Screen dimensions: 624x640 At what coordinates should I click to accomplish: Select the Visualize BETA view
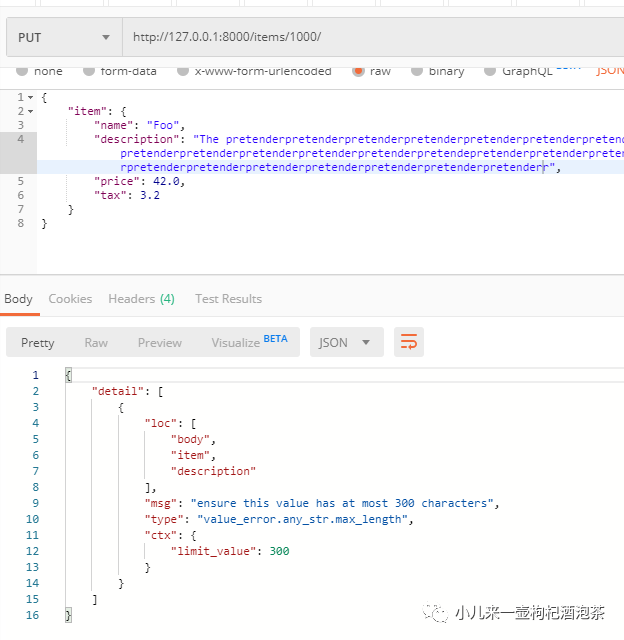click(249, 342)
